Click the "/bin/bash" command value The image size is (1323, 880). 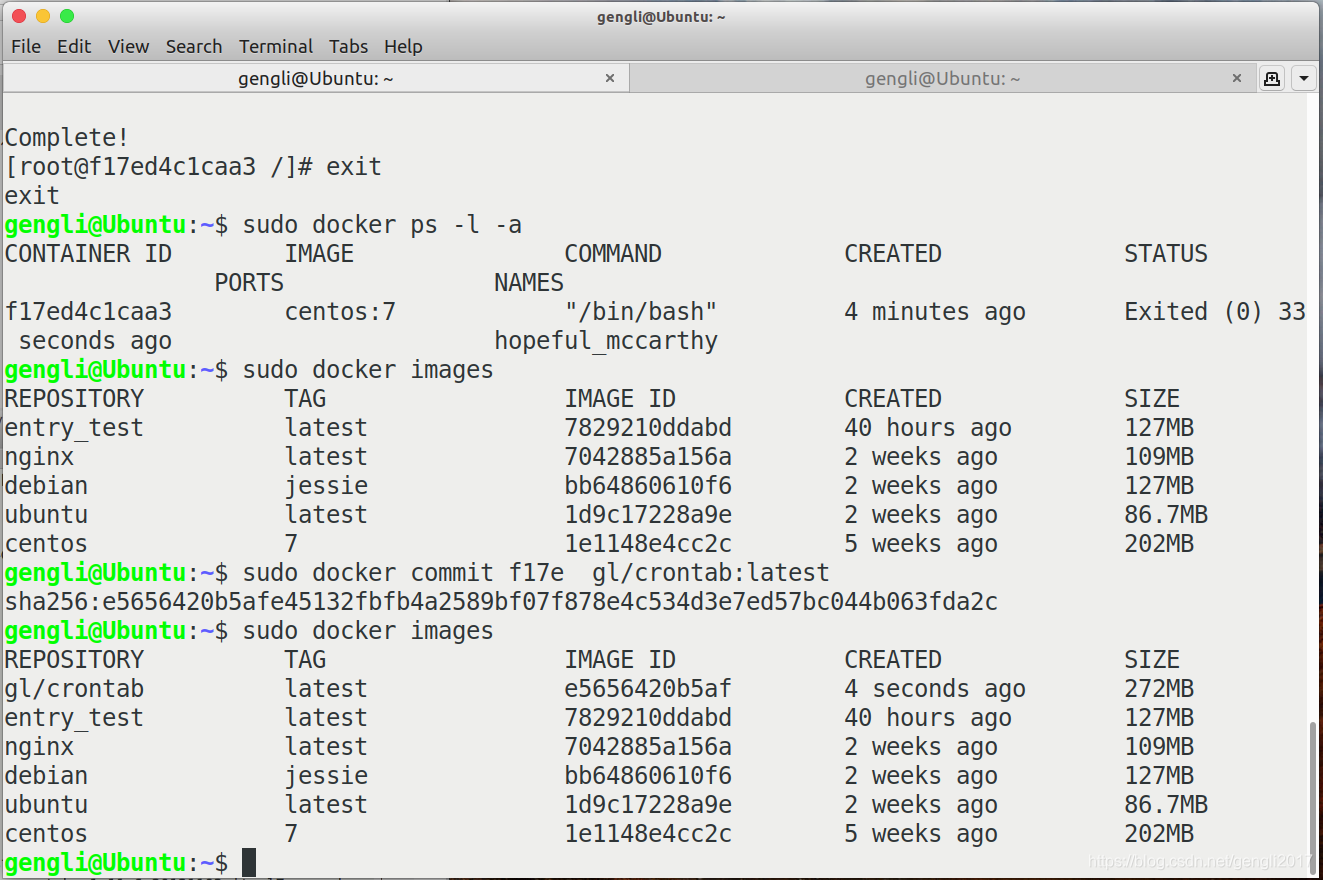point(641,312)
